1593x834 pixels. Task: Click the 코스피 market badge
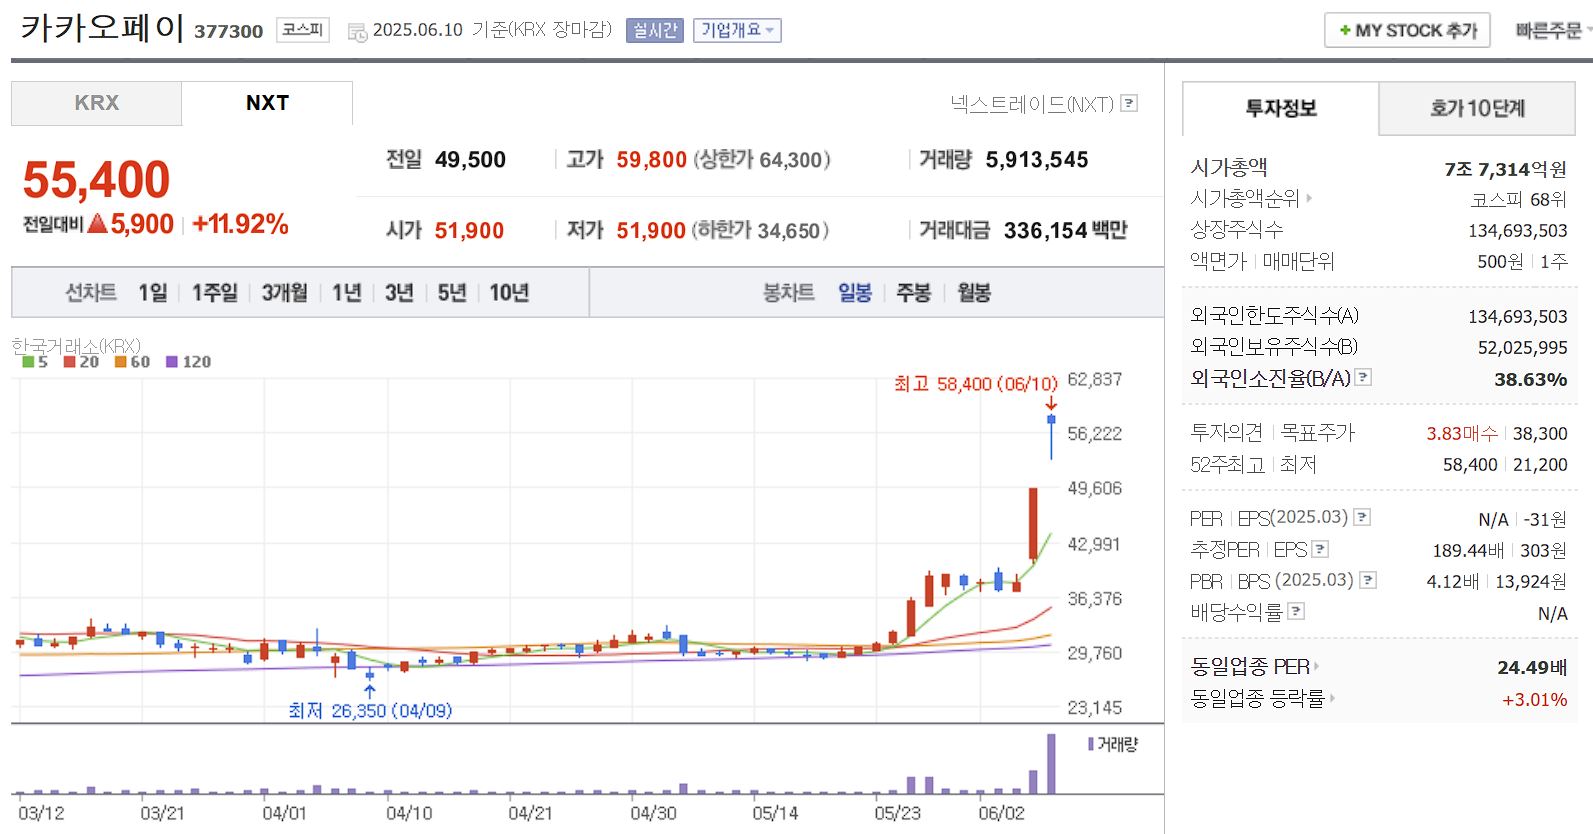302,30
